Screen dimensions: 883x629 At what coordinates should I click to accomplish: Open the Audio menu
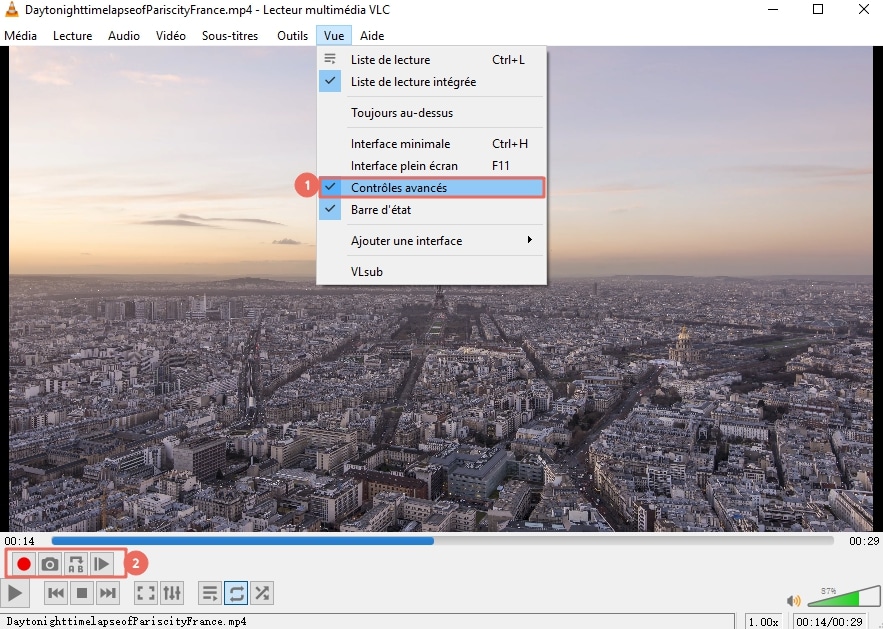click(124, 35)
